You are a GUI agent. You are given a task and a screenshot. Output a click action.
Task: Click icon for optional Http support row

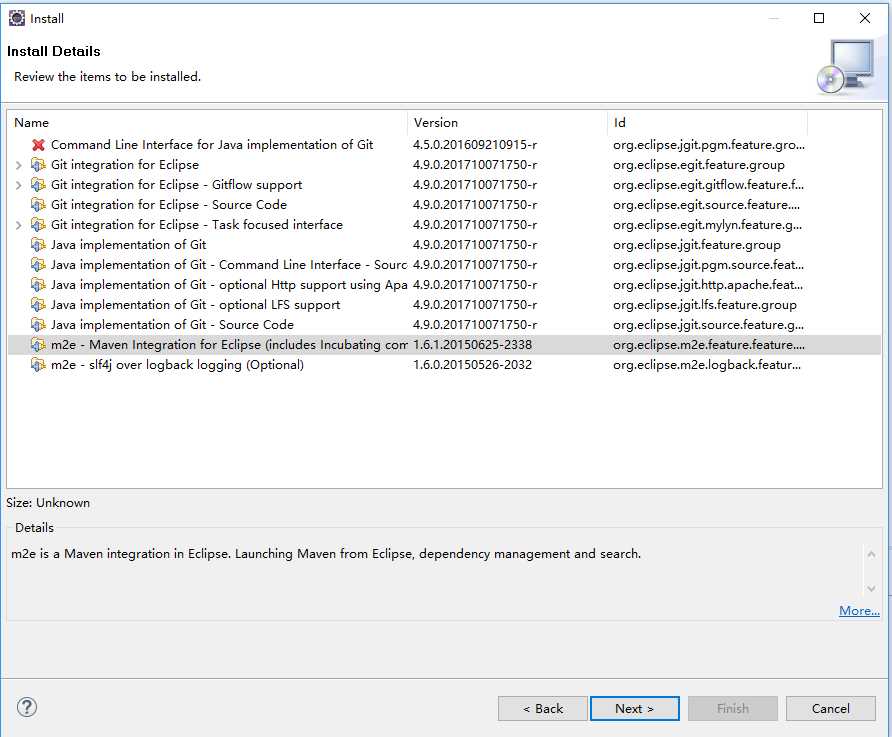tap(38, 285)
